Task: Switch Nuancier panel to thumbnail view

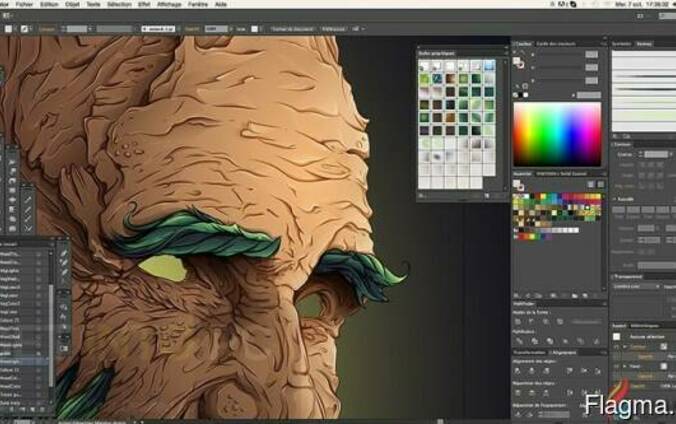Action: pos(600,184)
